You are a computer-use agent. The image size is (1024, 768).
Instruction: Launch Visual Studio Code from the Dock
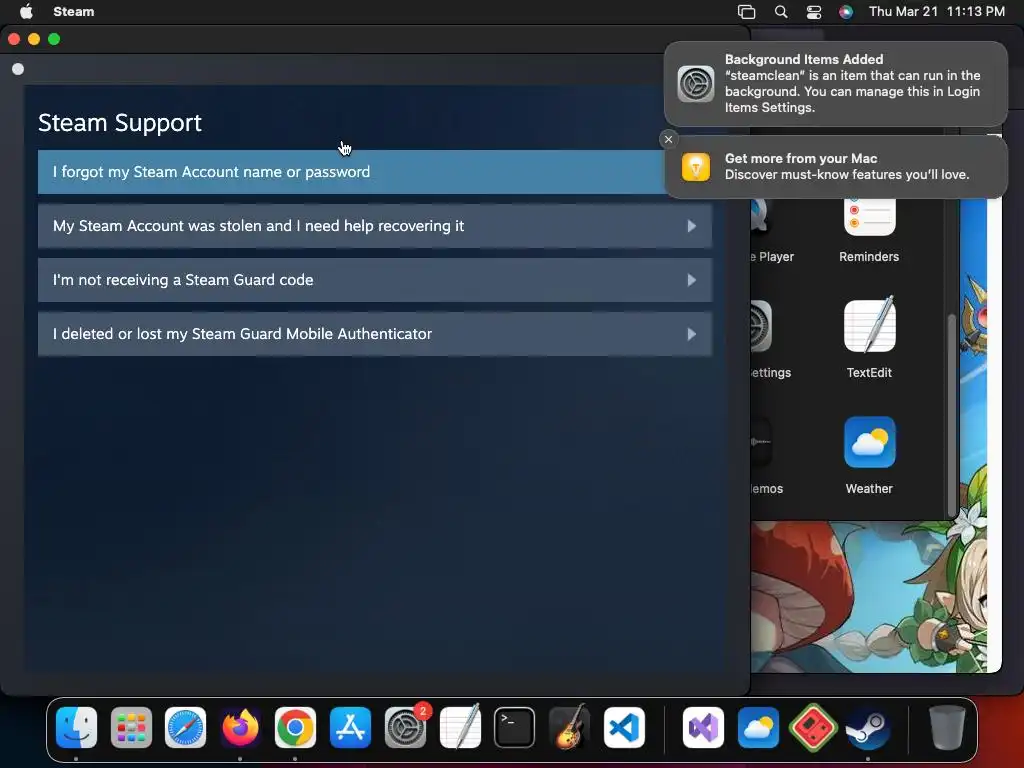(x=624, y=728)
